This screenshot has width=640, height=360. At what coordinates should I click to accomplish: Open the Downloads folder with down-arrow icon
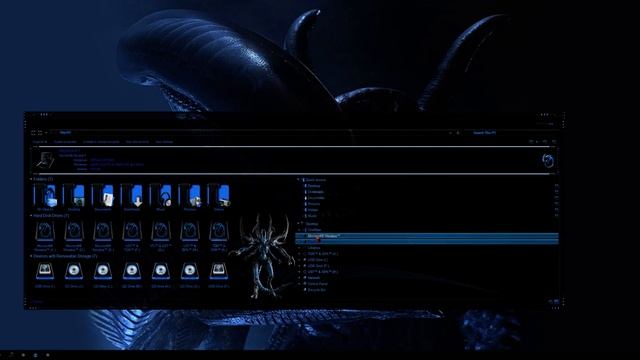point(132,196)
